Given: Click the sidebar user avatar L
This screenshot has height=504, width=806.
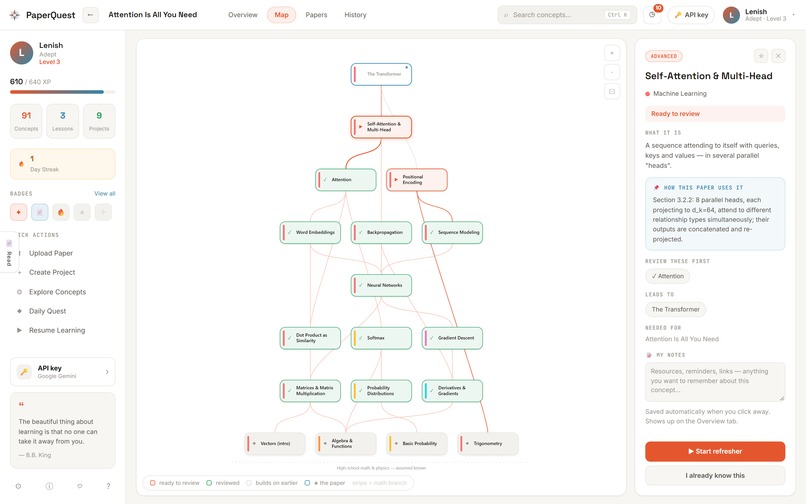Looking at the screenshot, I should (22, 53).
